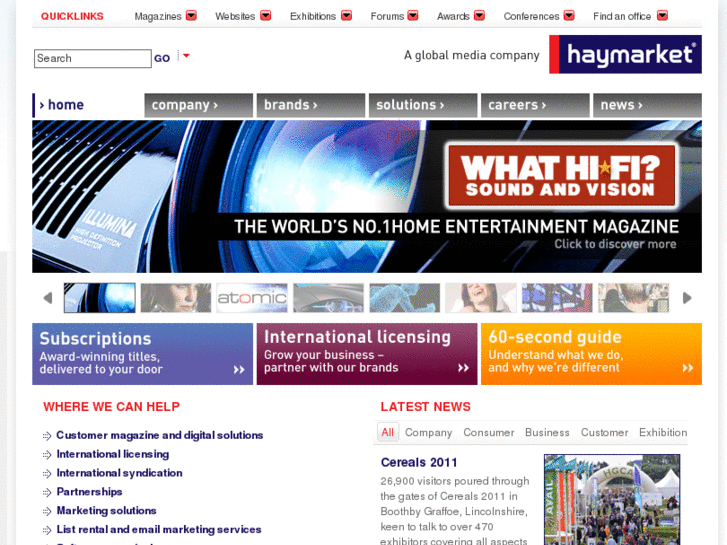Select the Business news tab
The width and height of the screenshot is (727, 545).
[x=547, y=432]
